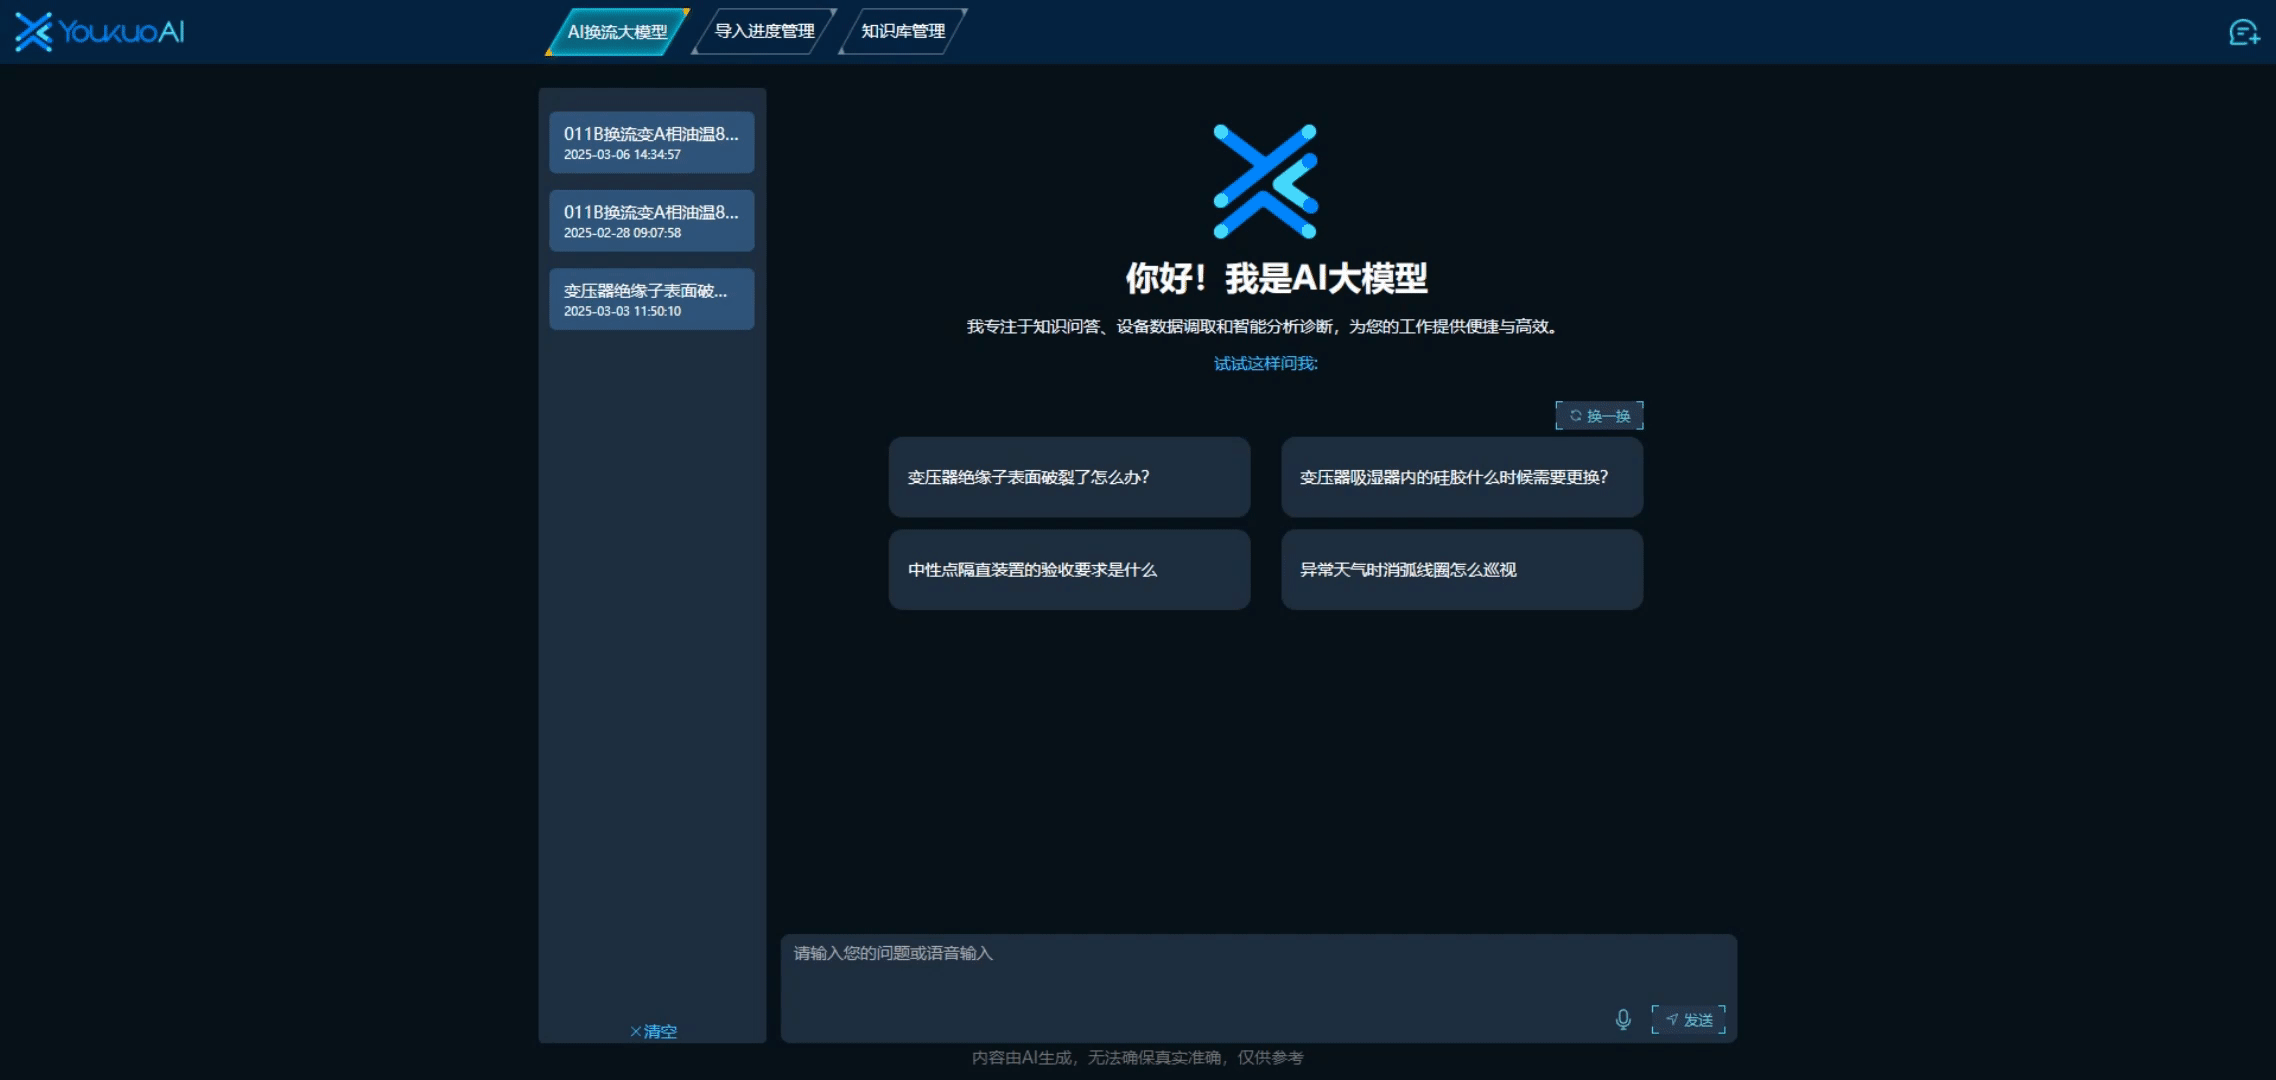
Task: Click the new chat icon top right
Action: pos(2243,33)
